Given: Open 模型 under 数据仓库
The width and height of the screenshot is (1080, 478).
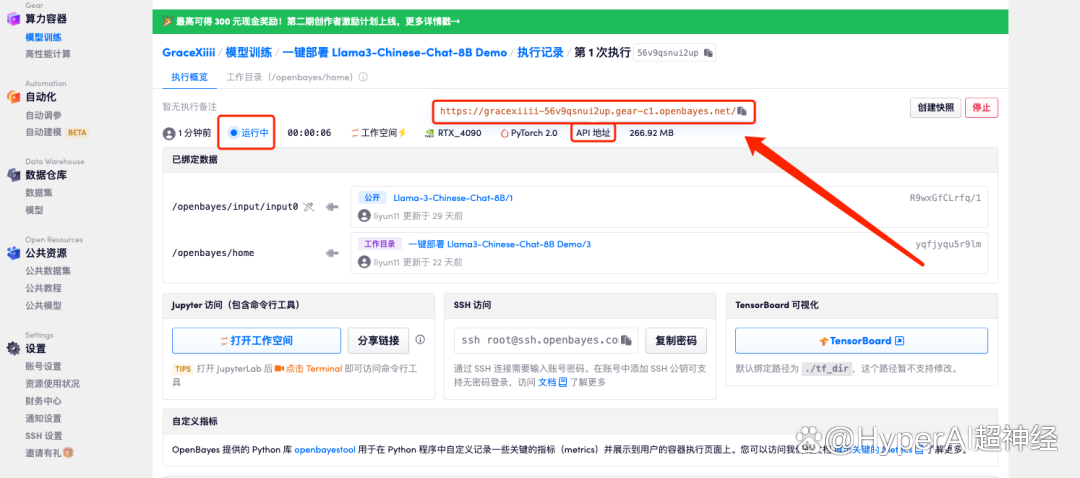Looking at the screenshot, I should pyautogui.click(x=34, y=210).
